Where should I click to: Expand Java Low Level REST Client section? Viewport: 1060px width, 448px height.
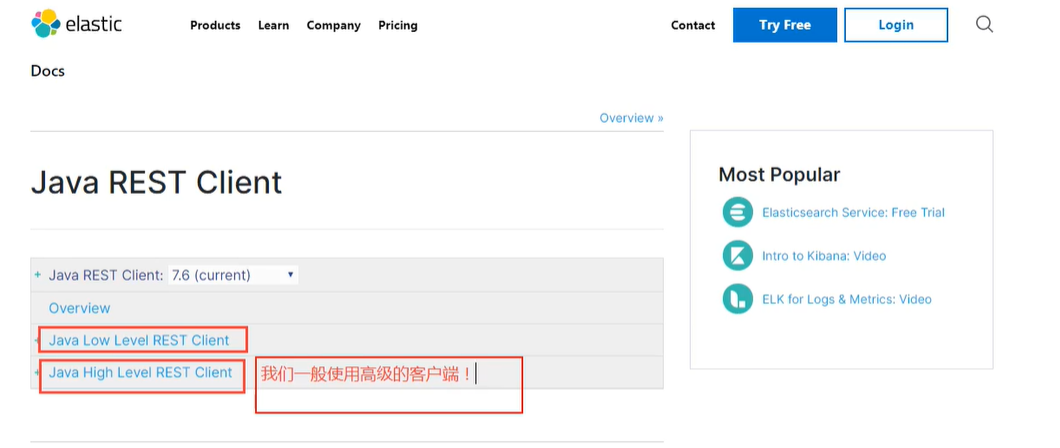pyautogui.click(x=37, y=340)
